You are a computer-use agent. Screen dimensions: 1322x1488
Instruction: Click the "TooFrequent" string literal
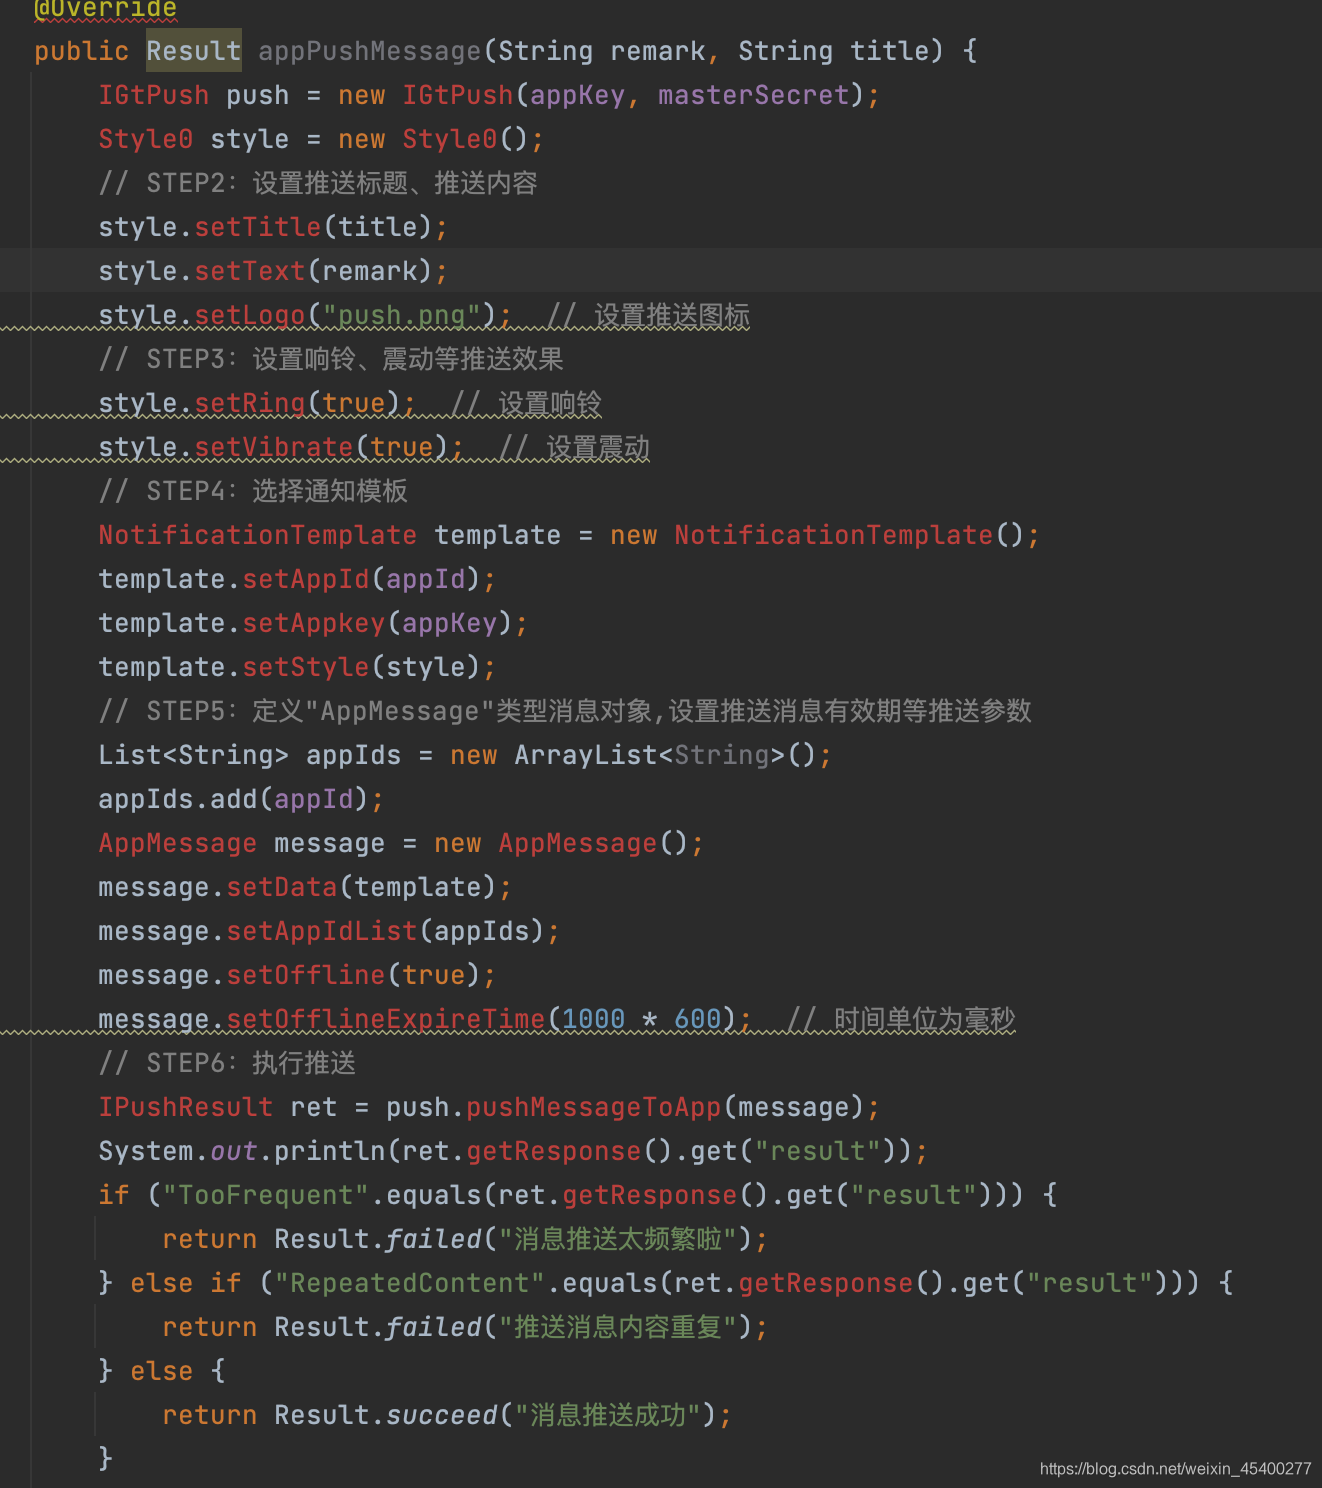coord(266,1195)
